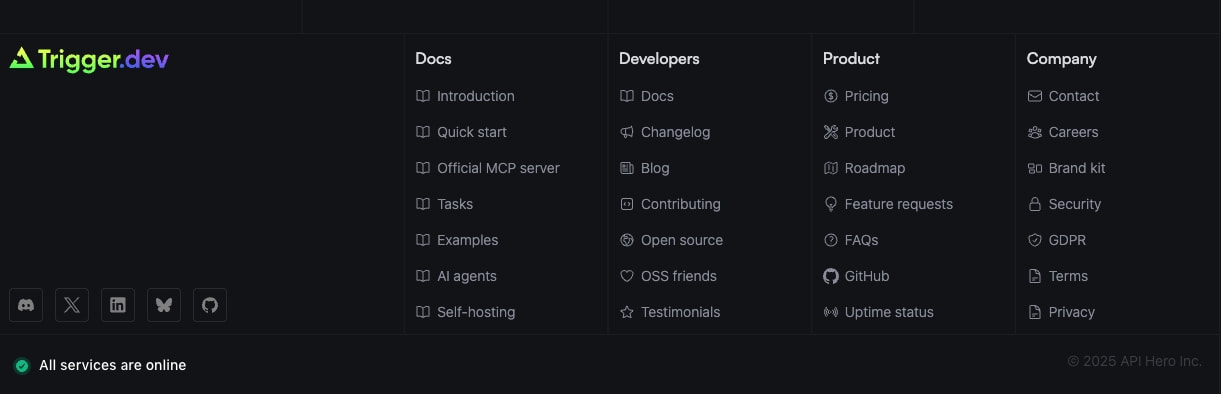Visit the Tasks docs link
This screenshot has height=394, width=1221.
[455, 204]
